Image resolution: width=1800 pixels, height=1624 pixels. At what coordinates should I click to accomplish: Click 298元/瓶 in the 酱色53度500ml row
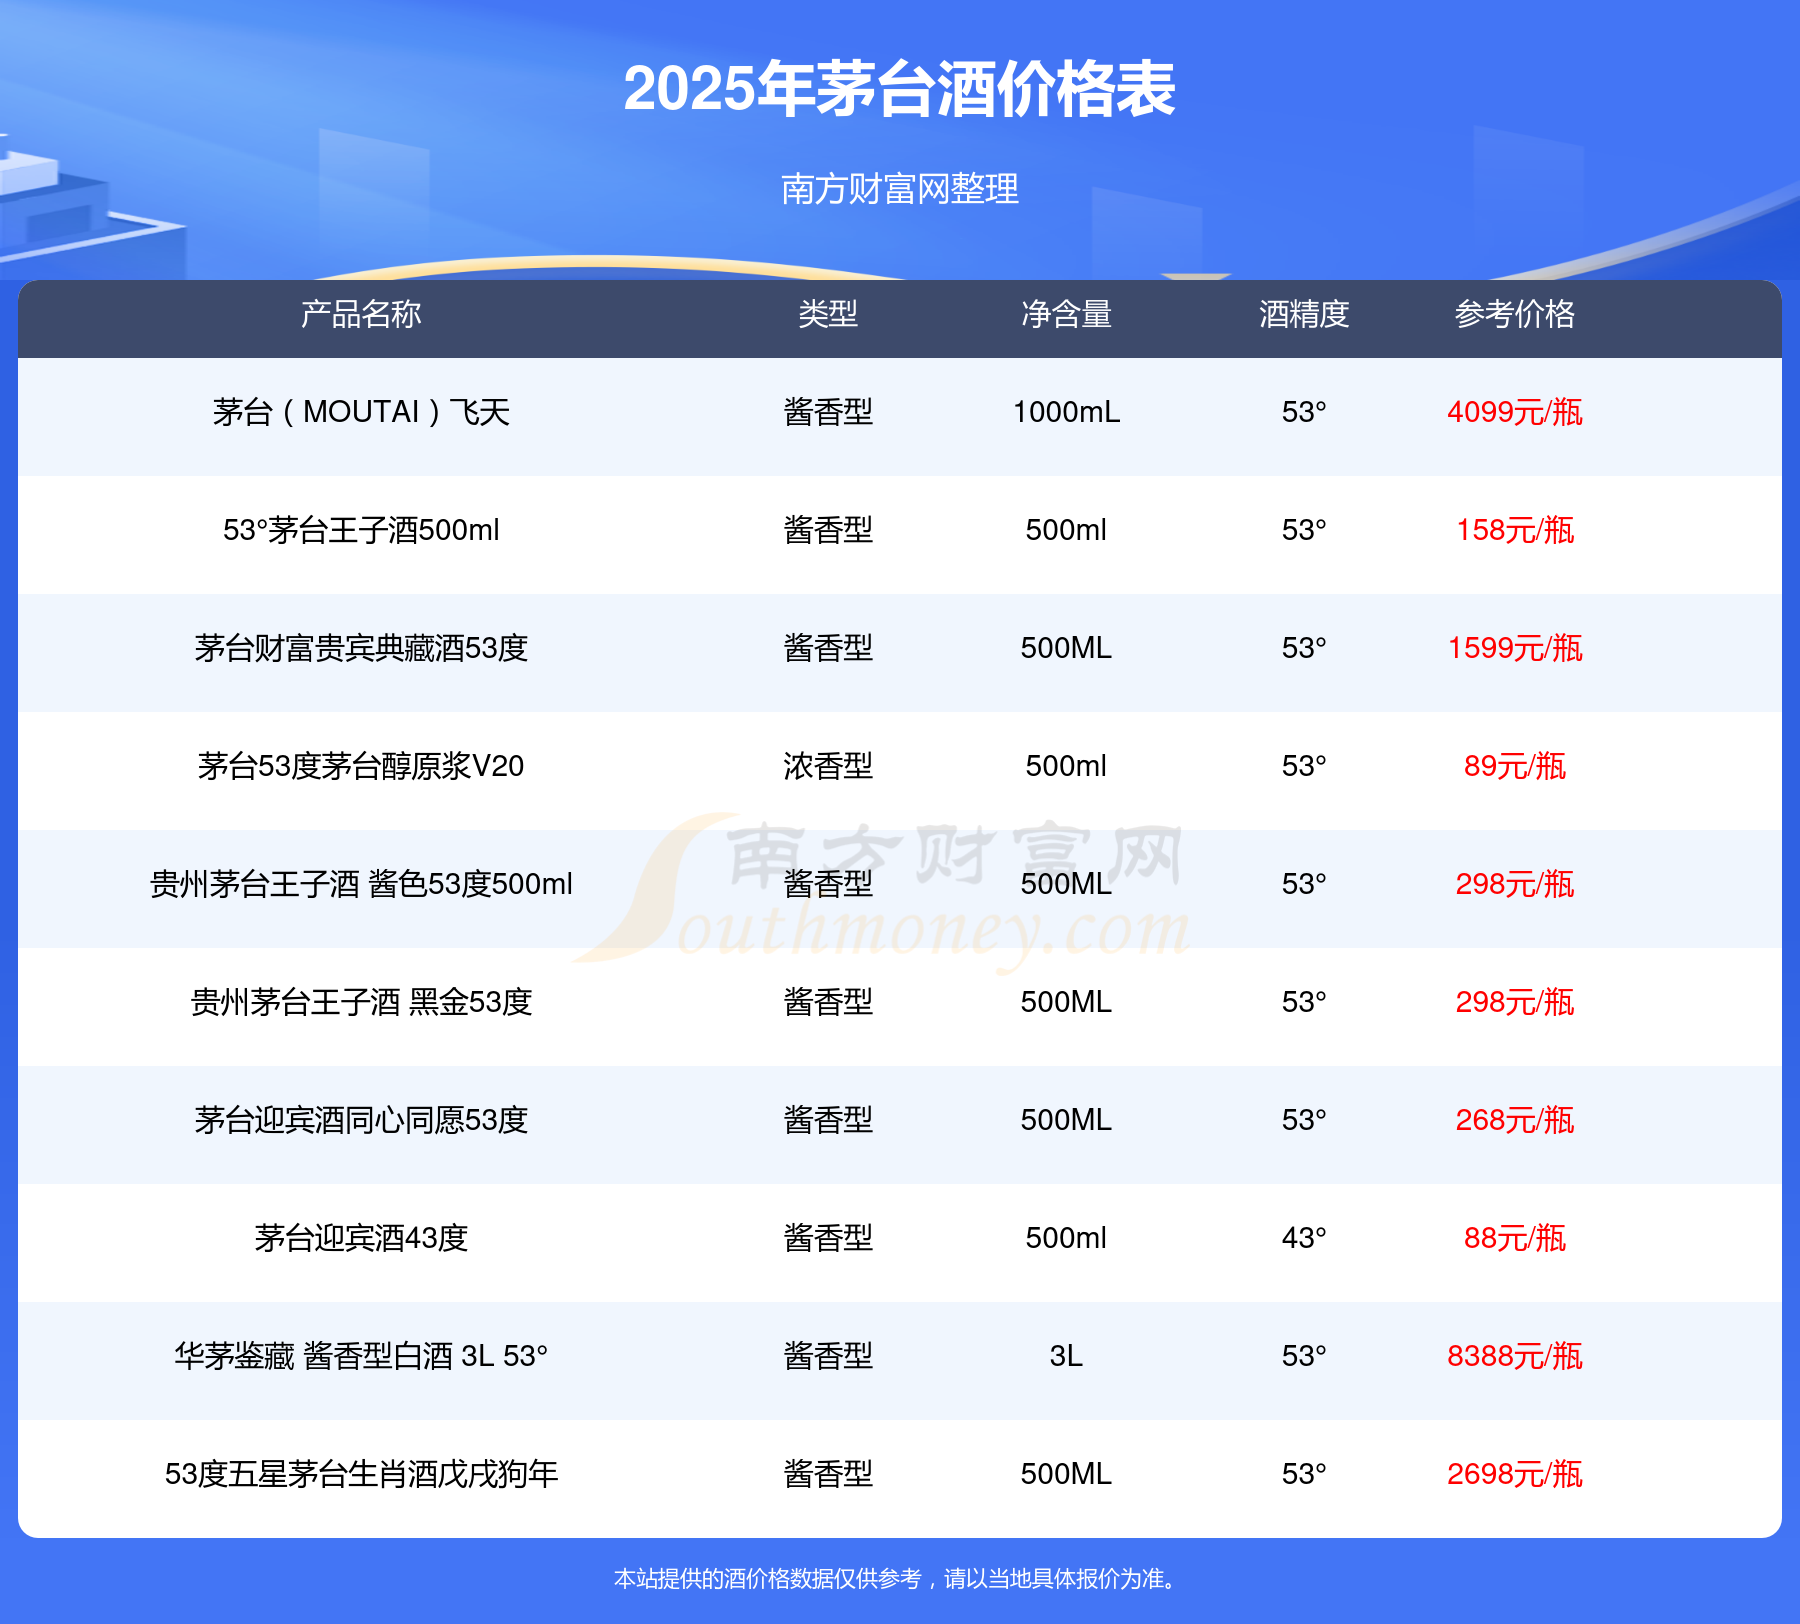click(1515, 884)
